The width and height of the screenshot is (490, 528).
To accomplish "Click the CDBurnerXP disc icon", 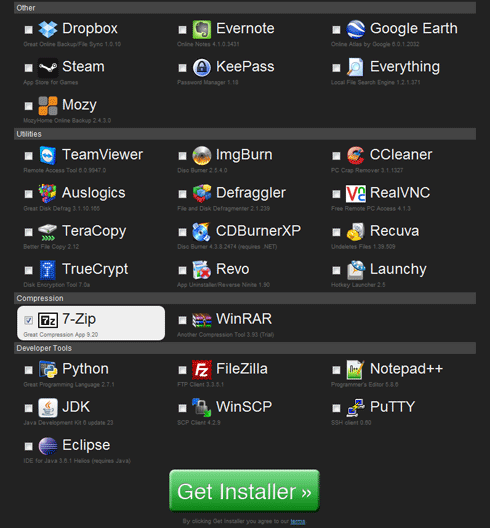I will pos(201,232).
